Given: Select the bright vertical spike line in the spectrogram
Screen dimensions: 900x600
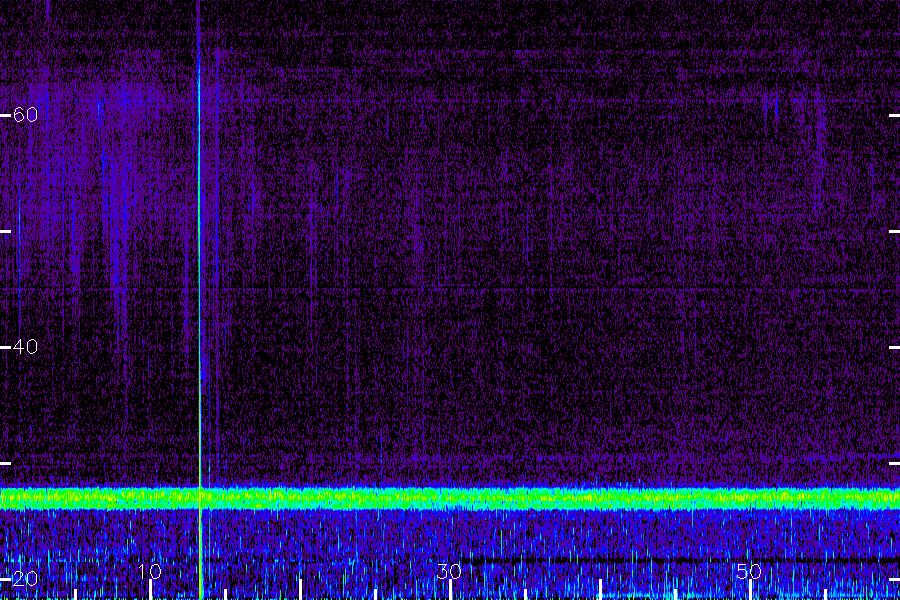Looking at the screenshot, I should (200, 300).
